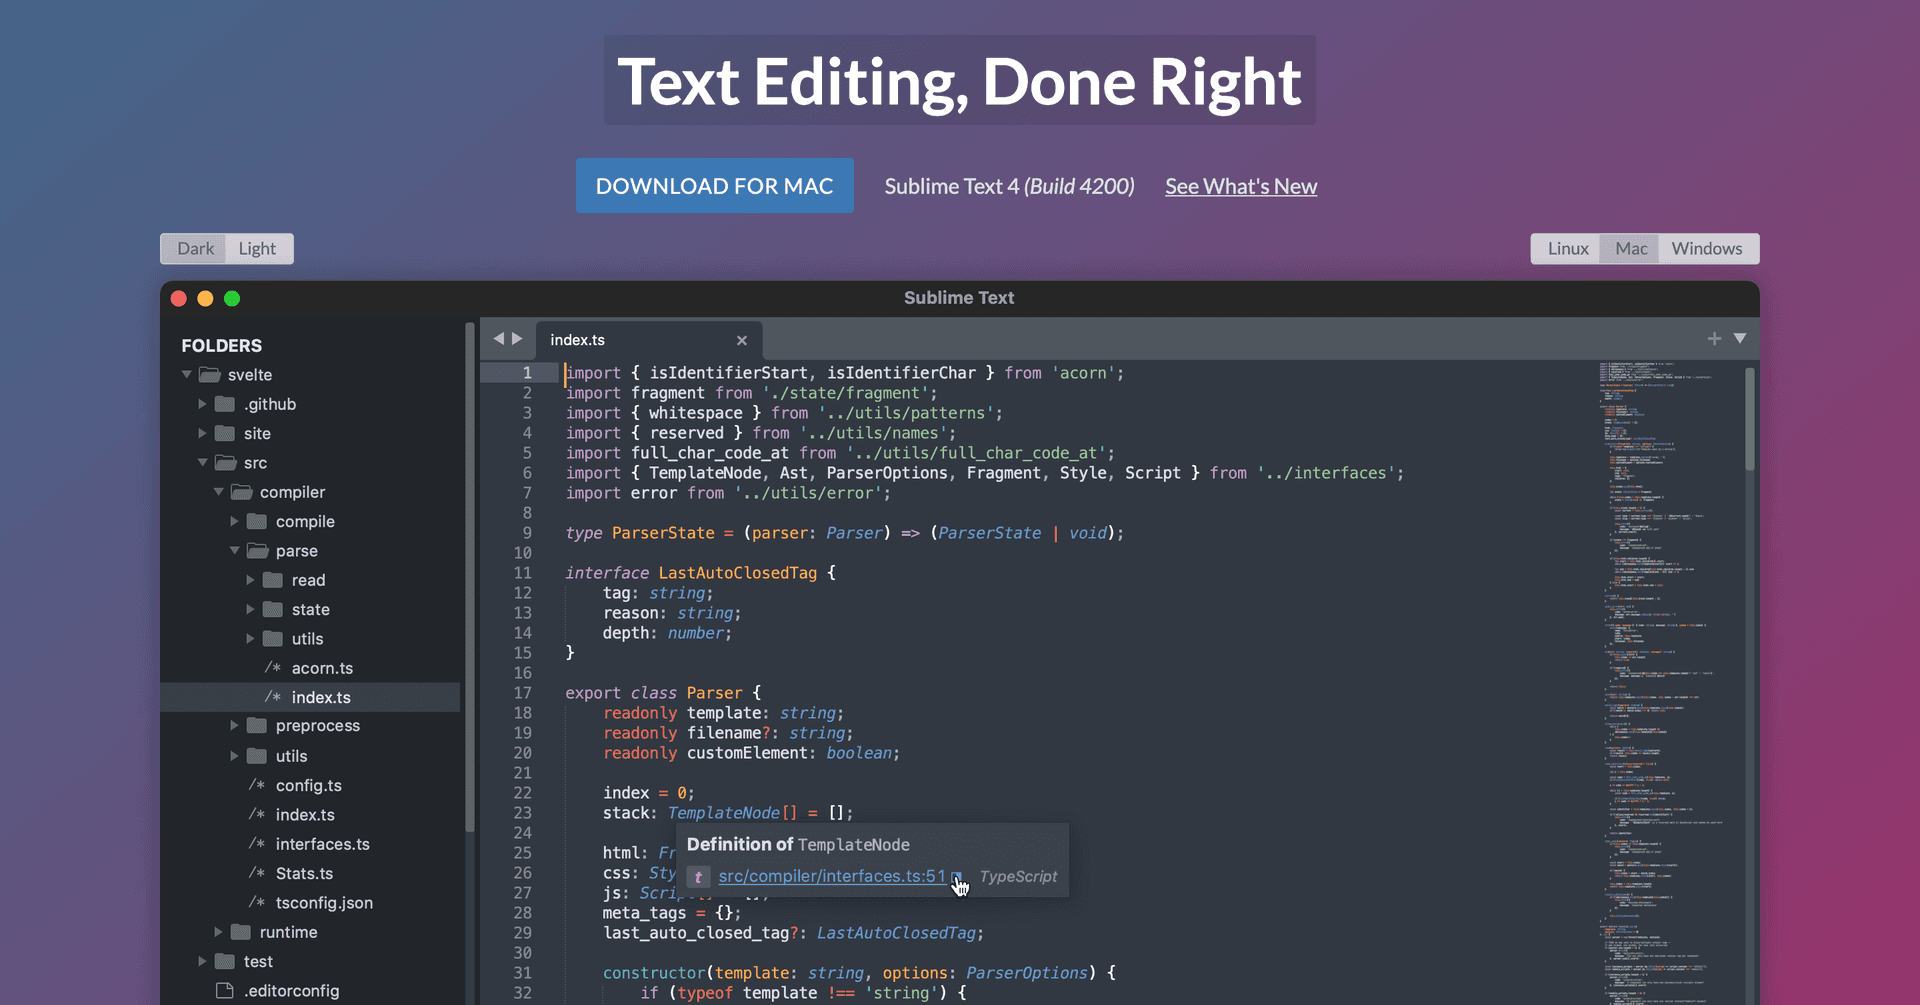This screenshot has width=1920, height=1005.
Task: Click the code minimap
Action: (x=1665, y=682)
